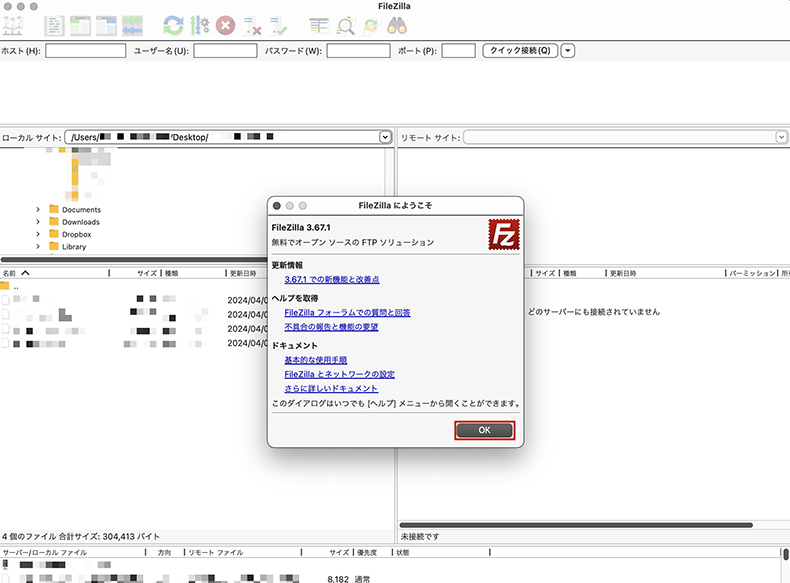
Task: Expand the Library tree node
Action: [38, 246]
